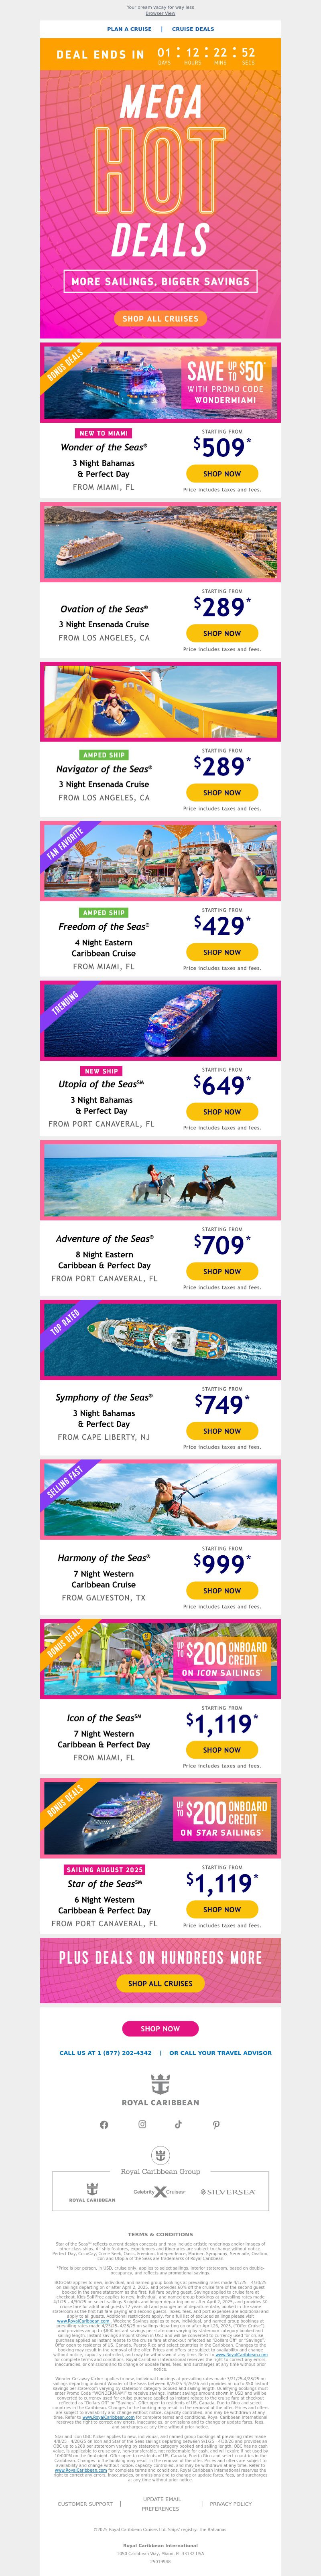Click the Royal Caribbean crown-anchor logo above social icons

coord(160,2090)
